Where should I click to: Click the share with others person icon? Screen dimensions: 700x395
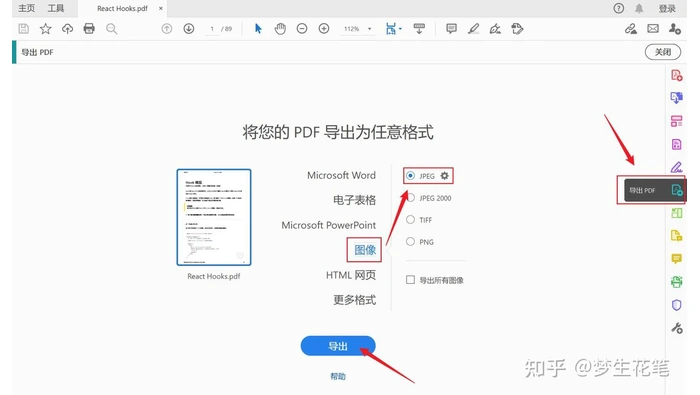pyautogui.click(x=675, y=29)
